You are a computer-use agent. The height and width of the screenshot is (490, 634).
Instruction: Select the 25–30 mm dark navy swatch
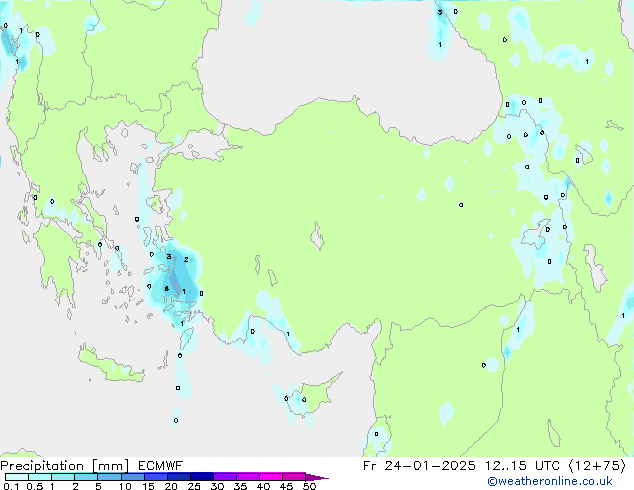pos(201,477)
